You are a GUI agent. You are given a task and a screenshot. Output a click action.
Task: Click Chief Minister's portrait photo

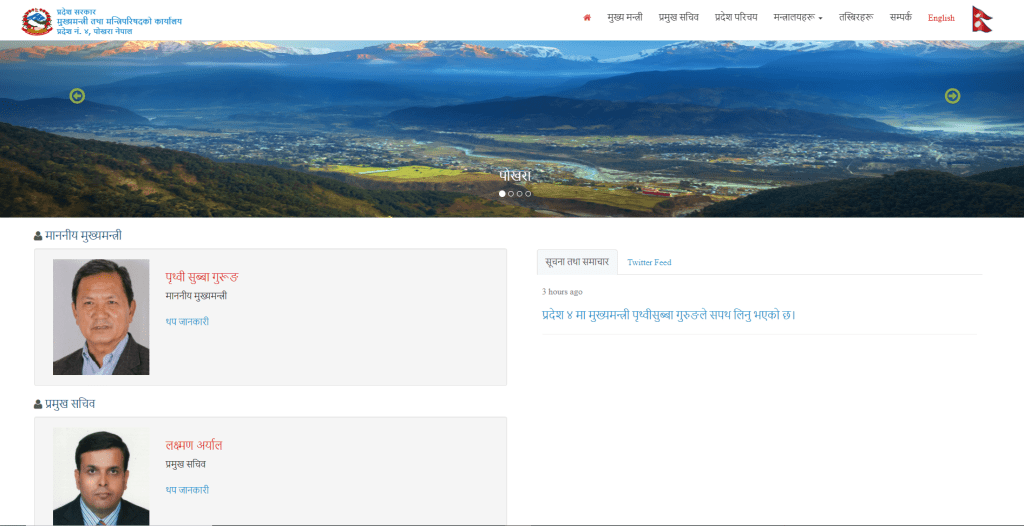(101, 317)
